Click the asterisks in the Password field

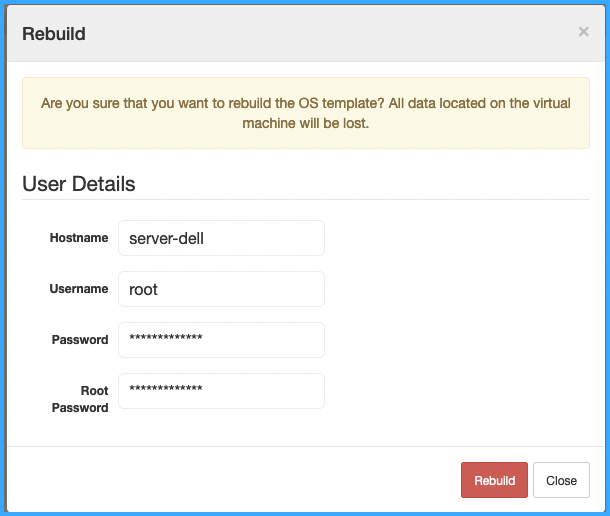(x=166, y=337)
